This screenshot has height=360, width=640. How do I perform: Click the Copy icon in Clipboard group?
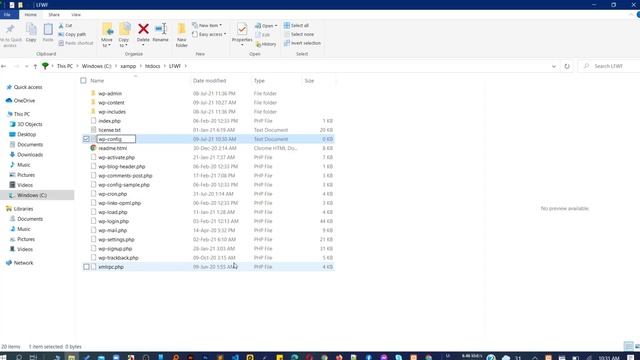pyautogui.click(x=31, y=29)
